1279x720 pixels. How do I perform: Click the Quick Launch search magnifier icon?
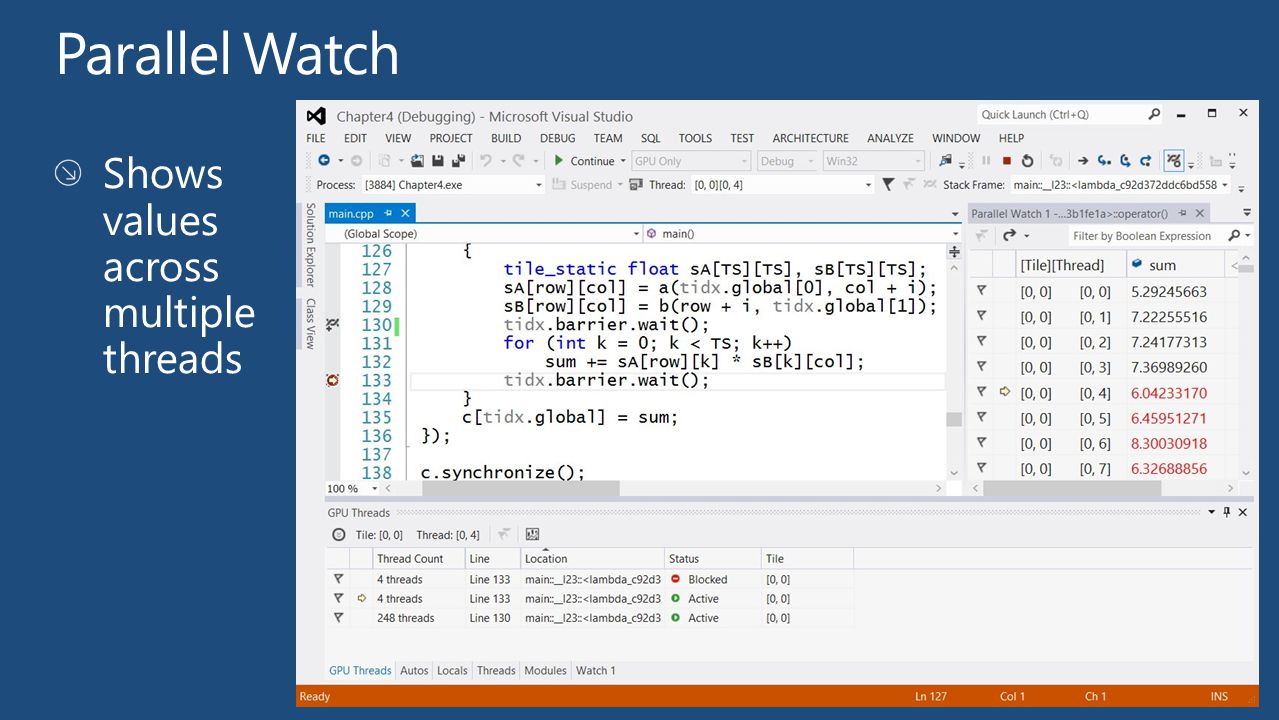click(x=1154, y=114)
